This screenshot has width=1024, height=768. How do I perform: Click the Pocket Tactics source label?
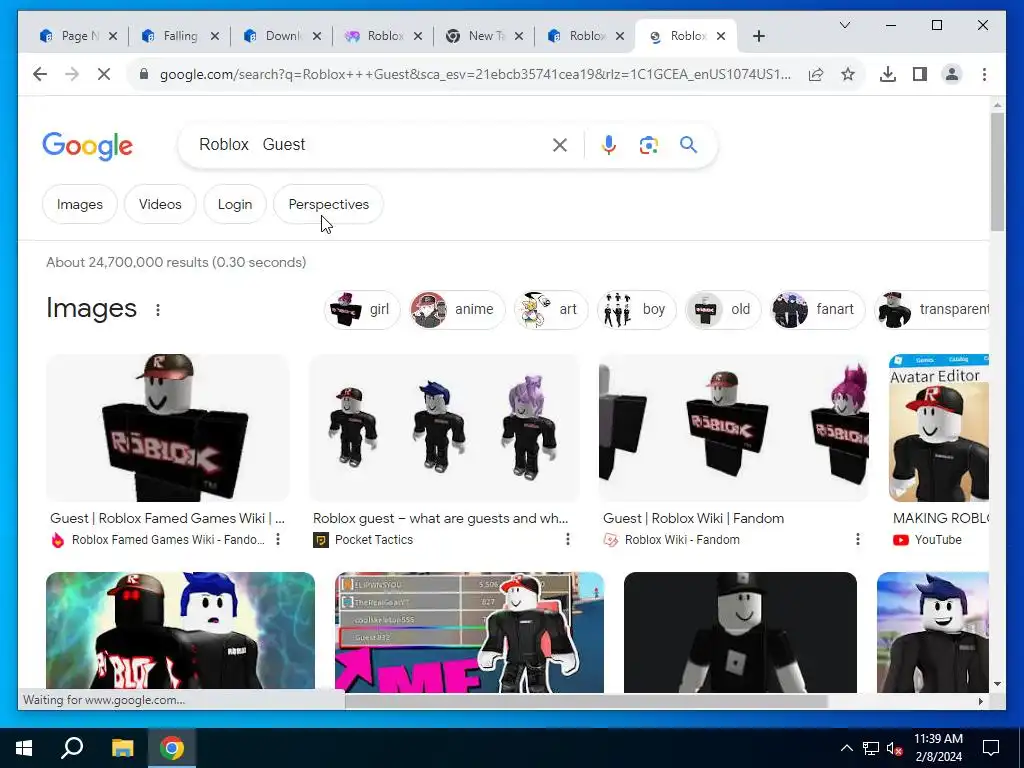(374, 540)
